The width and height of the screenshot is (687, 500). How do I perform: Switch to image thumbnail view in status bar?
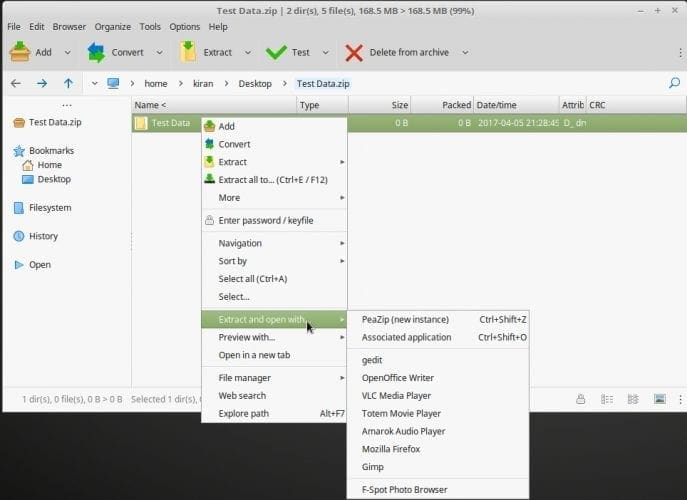point(659,399)
